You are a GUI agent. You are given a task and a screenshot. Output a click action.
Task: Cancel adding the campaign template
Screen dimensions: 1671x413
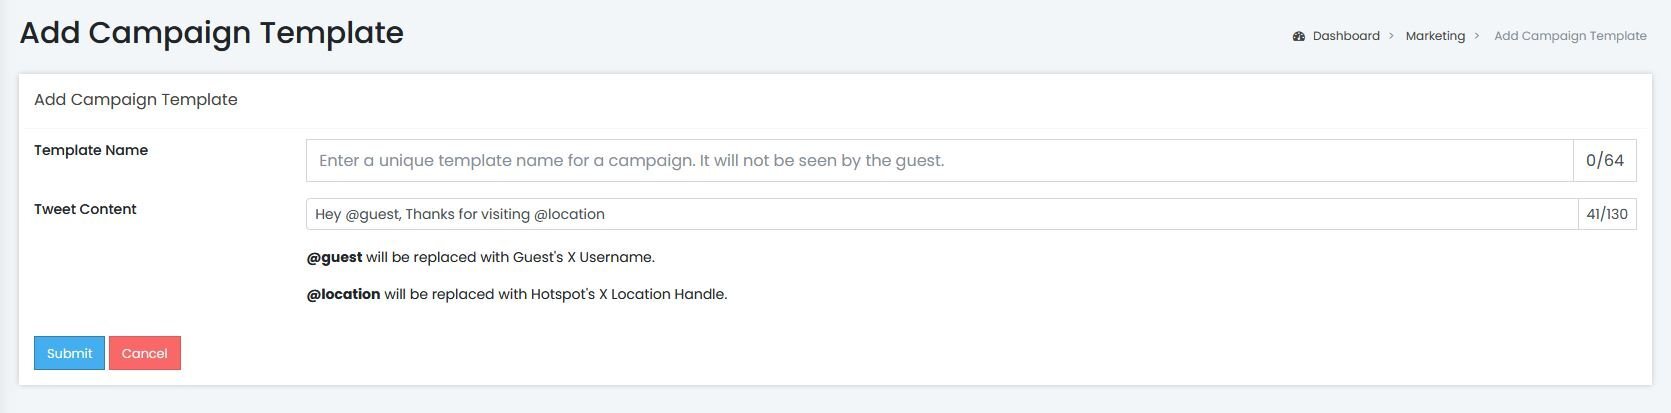(145, 353)
